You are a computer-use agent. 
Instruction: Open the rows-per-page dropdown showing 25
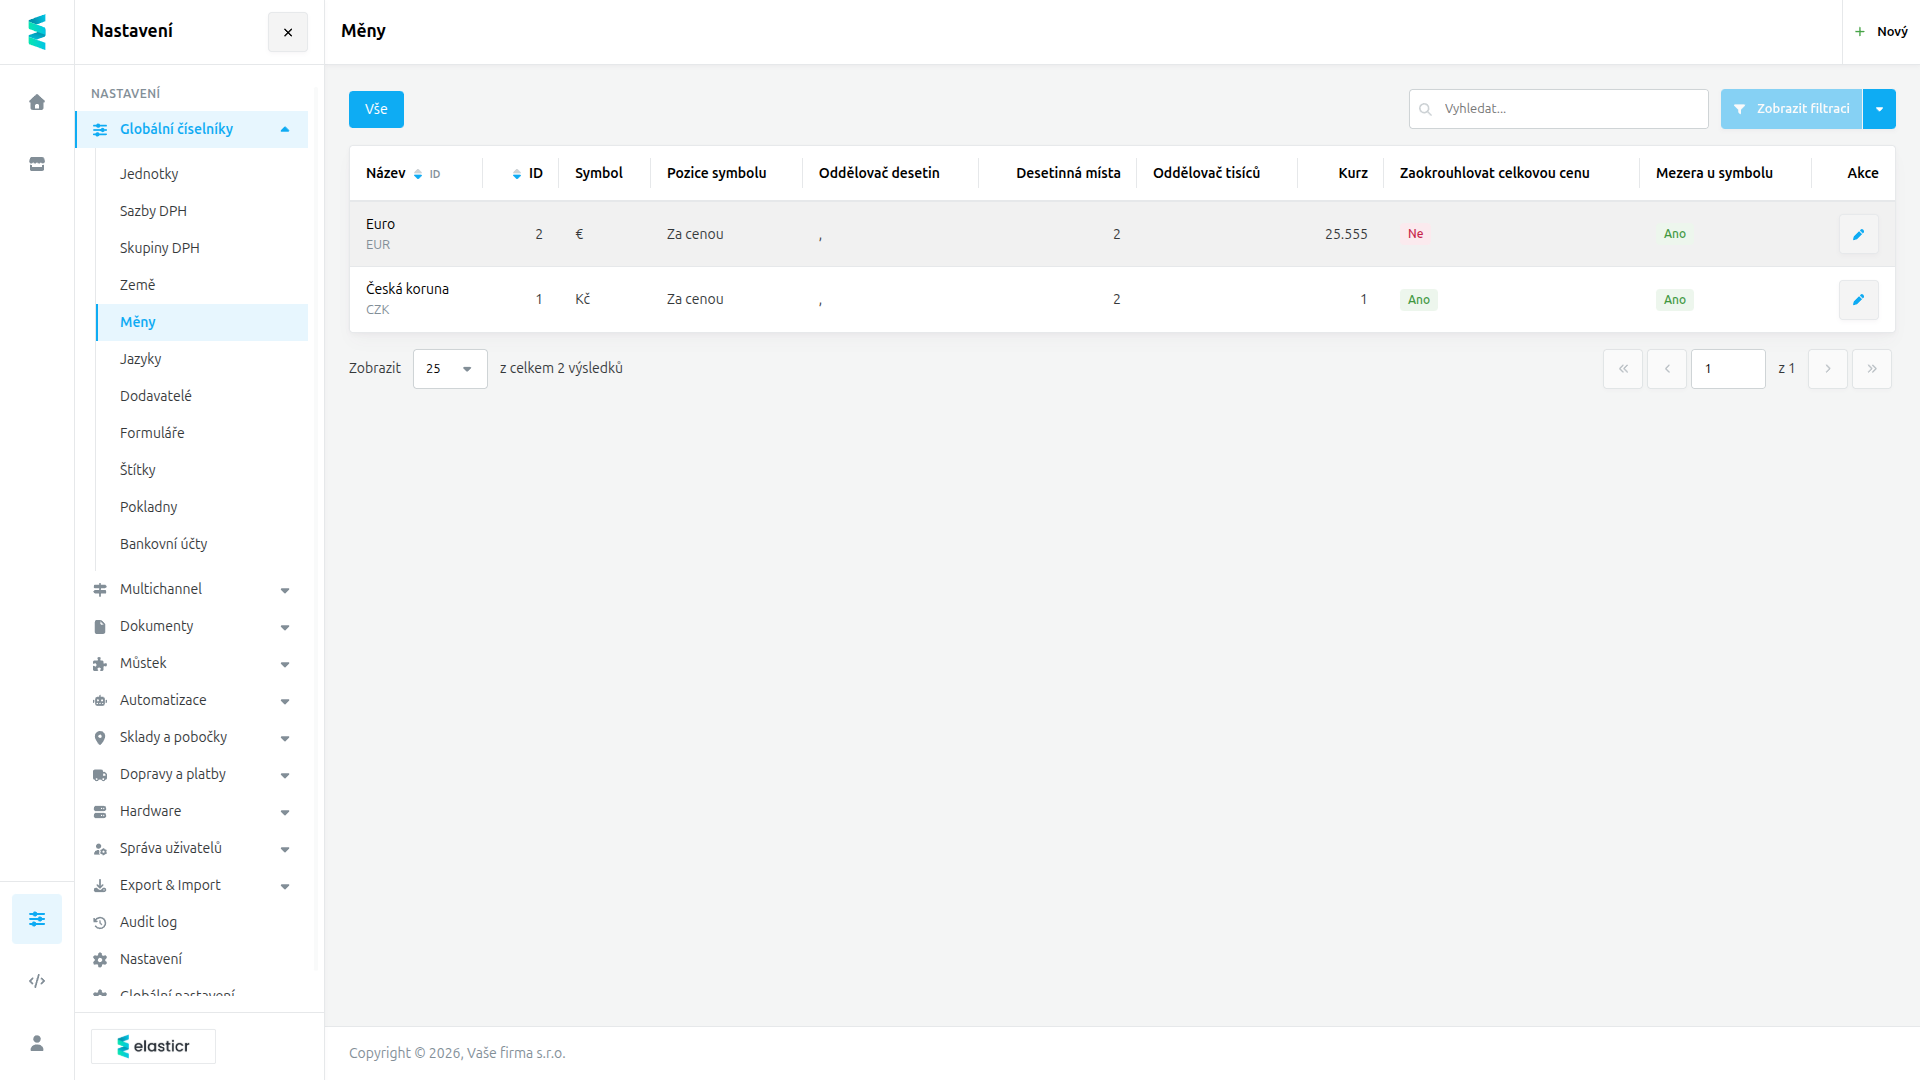point(450,369)
